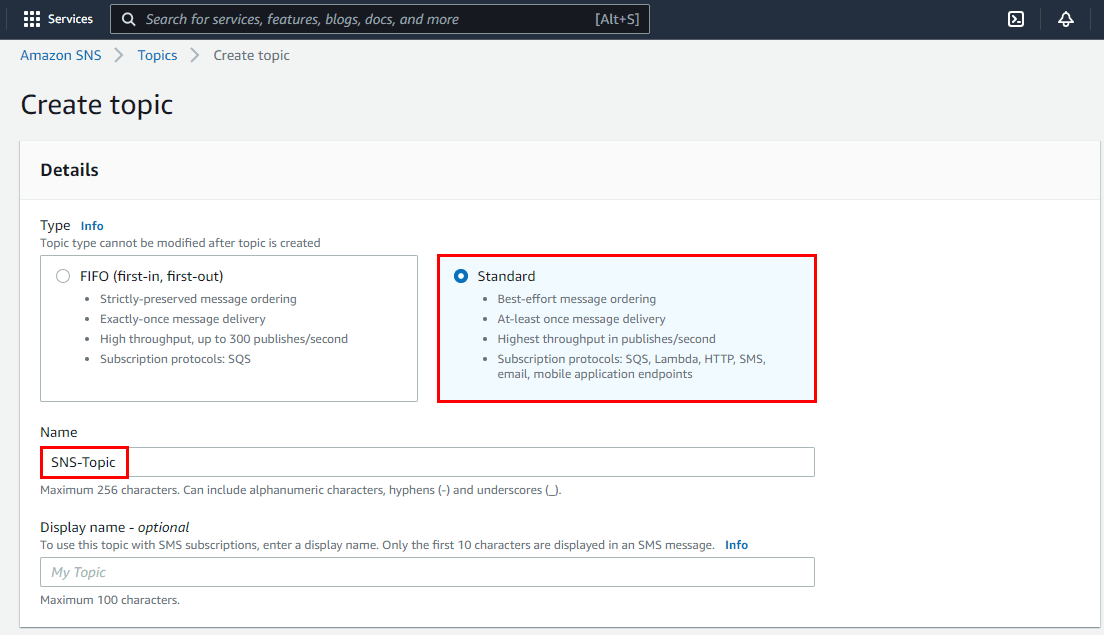Open the Info link for Display name
This screenshot has width=1104, height=635.
[736, 545]
